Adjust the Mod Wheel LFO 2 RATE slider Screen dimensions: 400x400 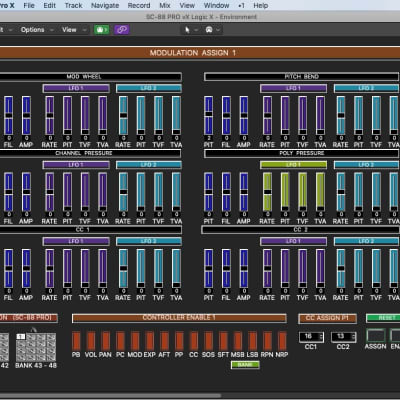point(123,115)
